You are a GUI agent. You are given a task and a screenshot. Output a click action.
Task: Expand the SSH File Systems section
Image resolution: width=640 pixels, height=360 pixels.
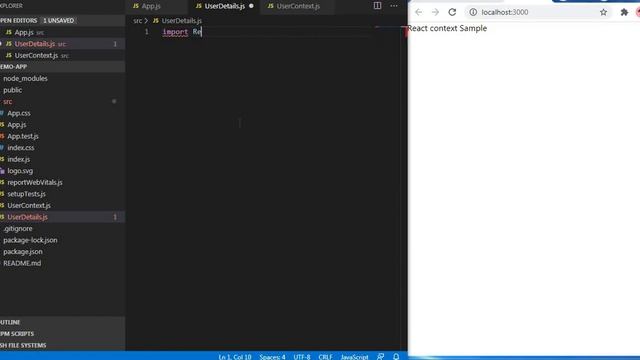(x=62, y=345)
